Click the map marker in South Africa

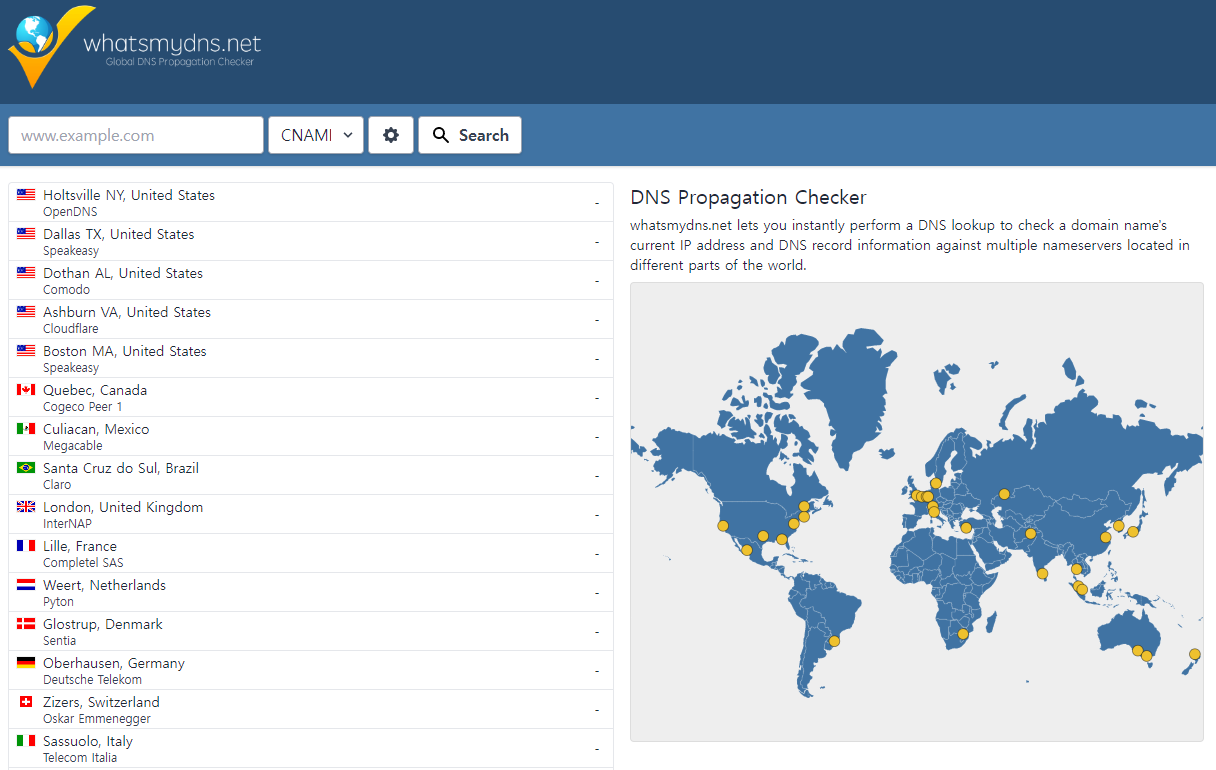click(963, 634)
